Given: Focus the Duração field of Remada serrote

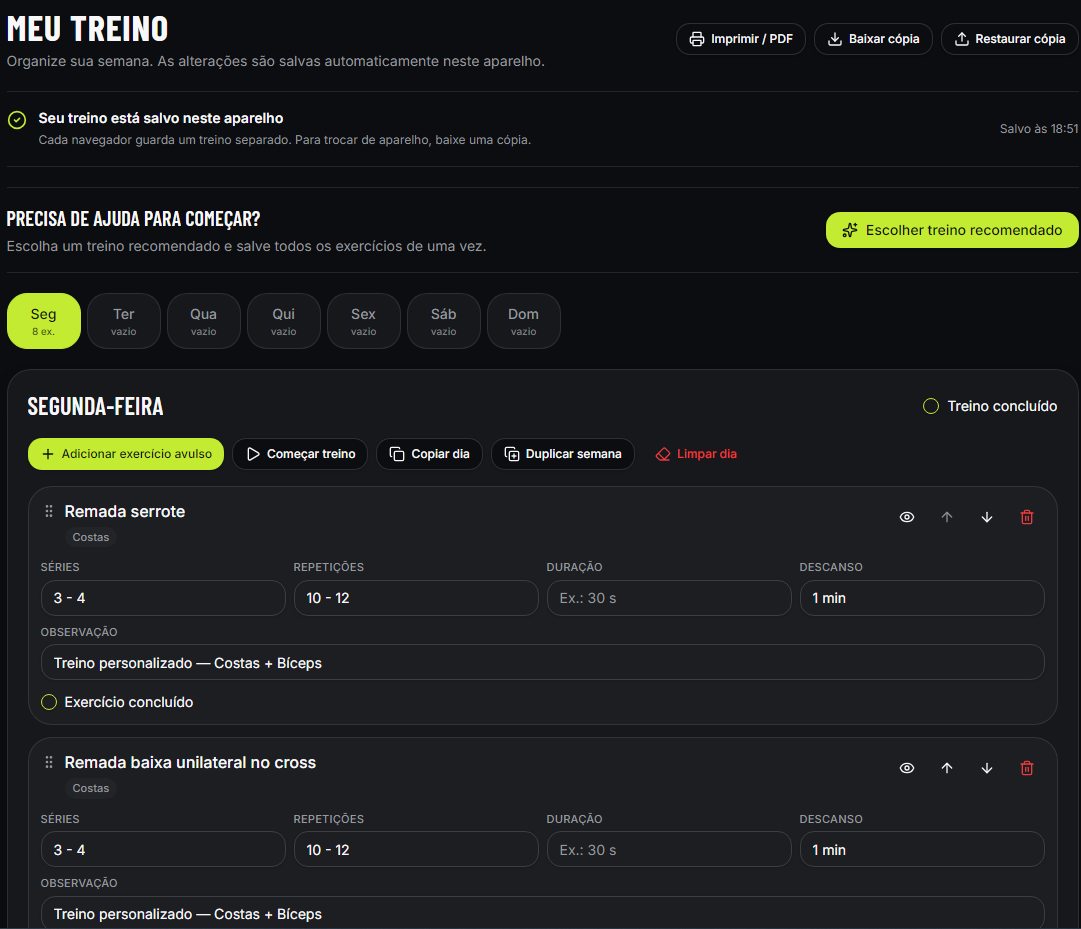Looking at the screenshot, I should tap(669, 598).
